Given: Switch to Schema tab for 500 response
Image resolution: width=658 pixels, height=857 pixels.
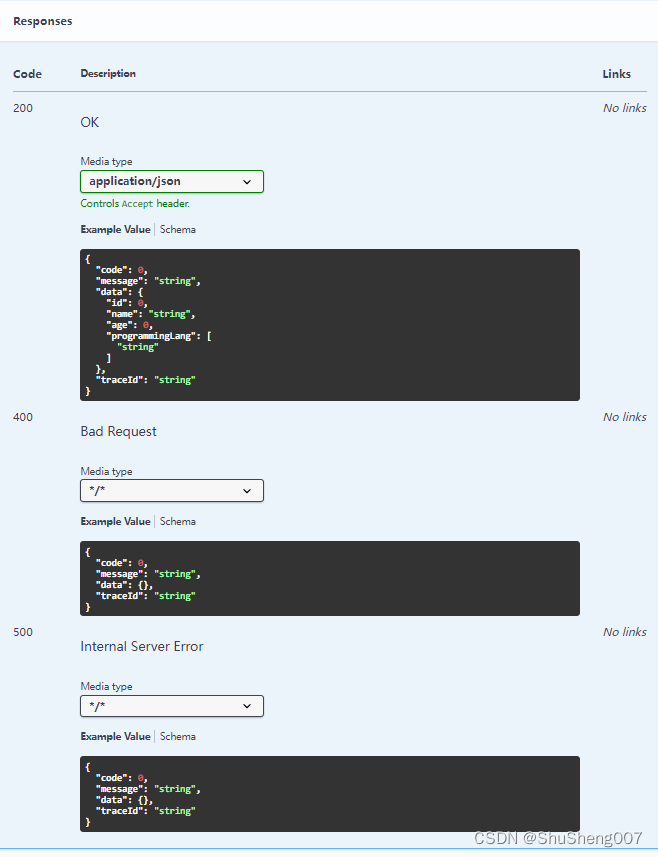Looking at the screenshot, I should click(178, 736).
